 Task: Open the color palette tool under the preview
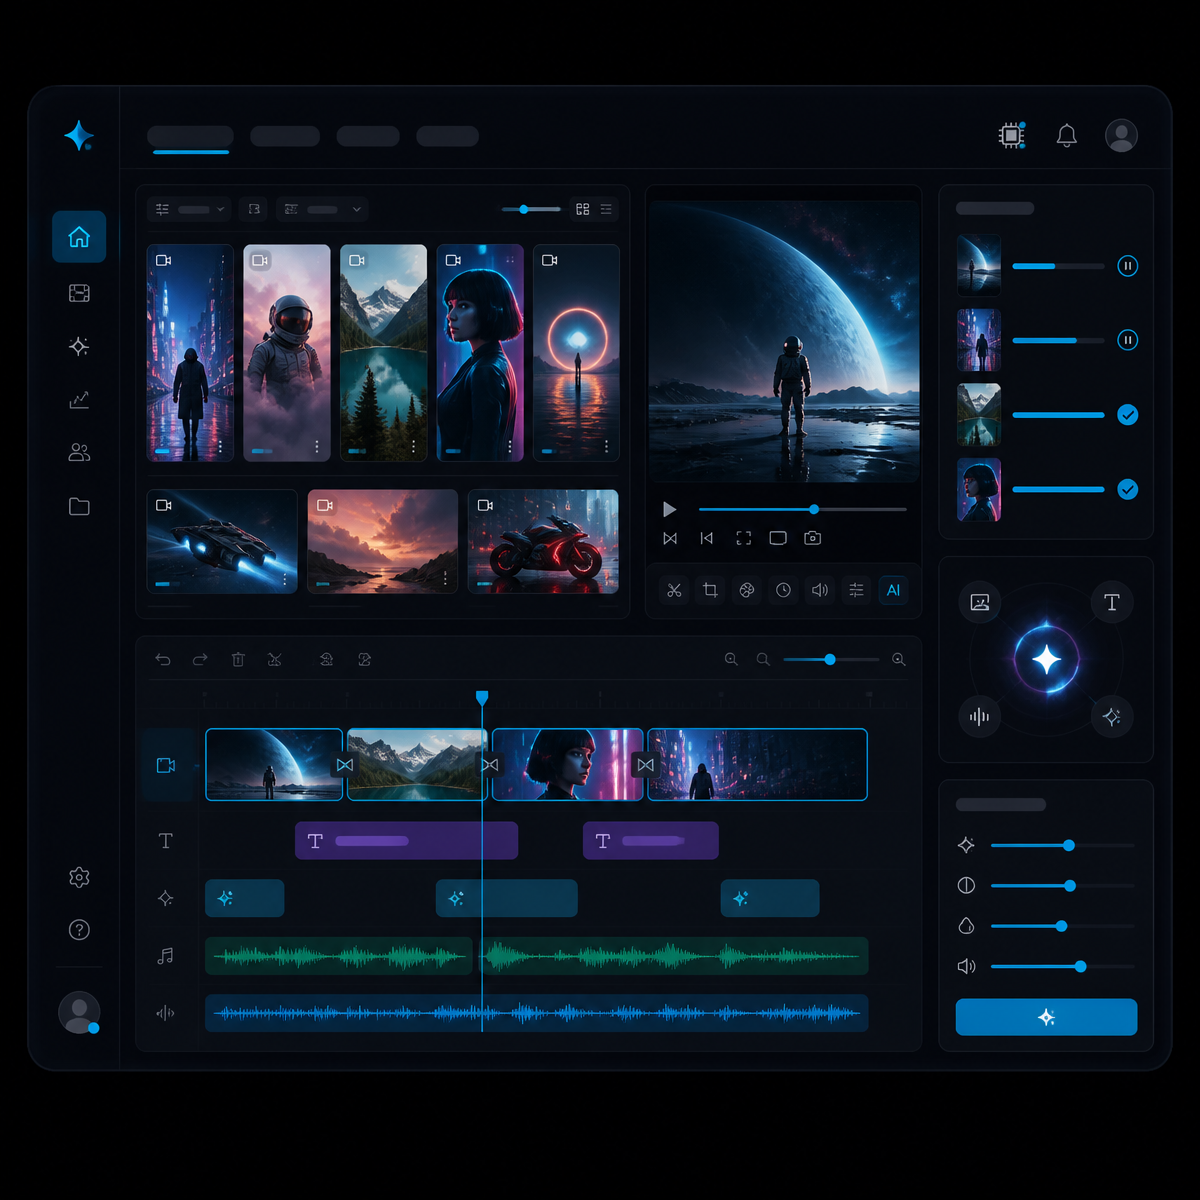(x=746, y=590)
